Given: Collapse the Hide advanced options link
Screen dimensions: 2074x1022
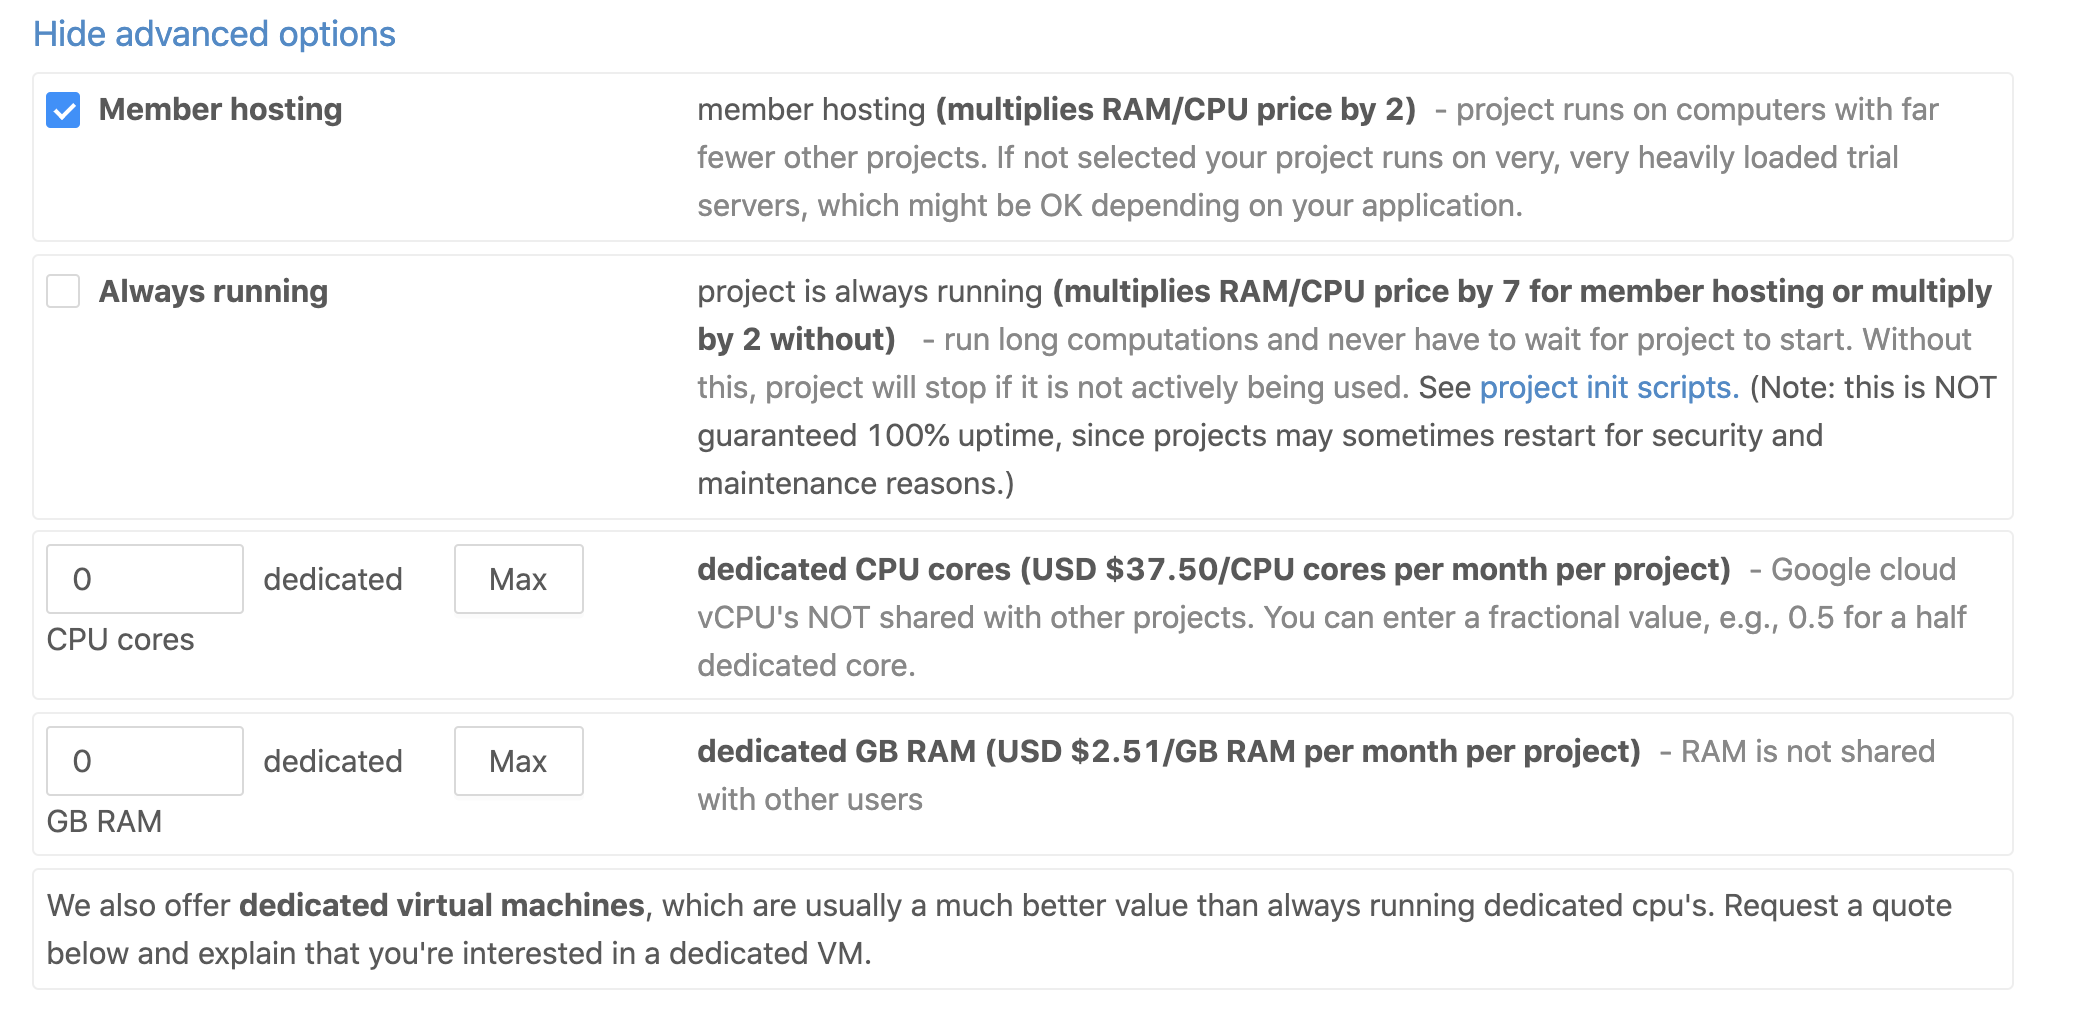Looking at the screenshot, I should 214,34.
